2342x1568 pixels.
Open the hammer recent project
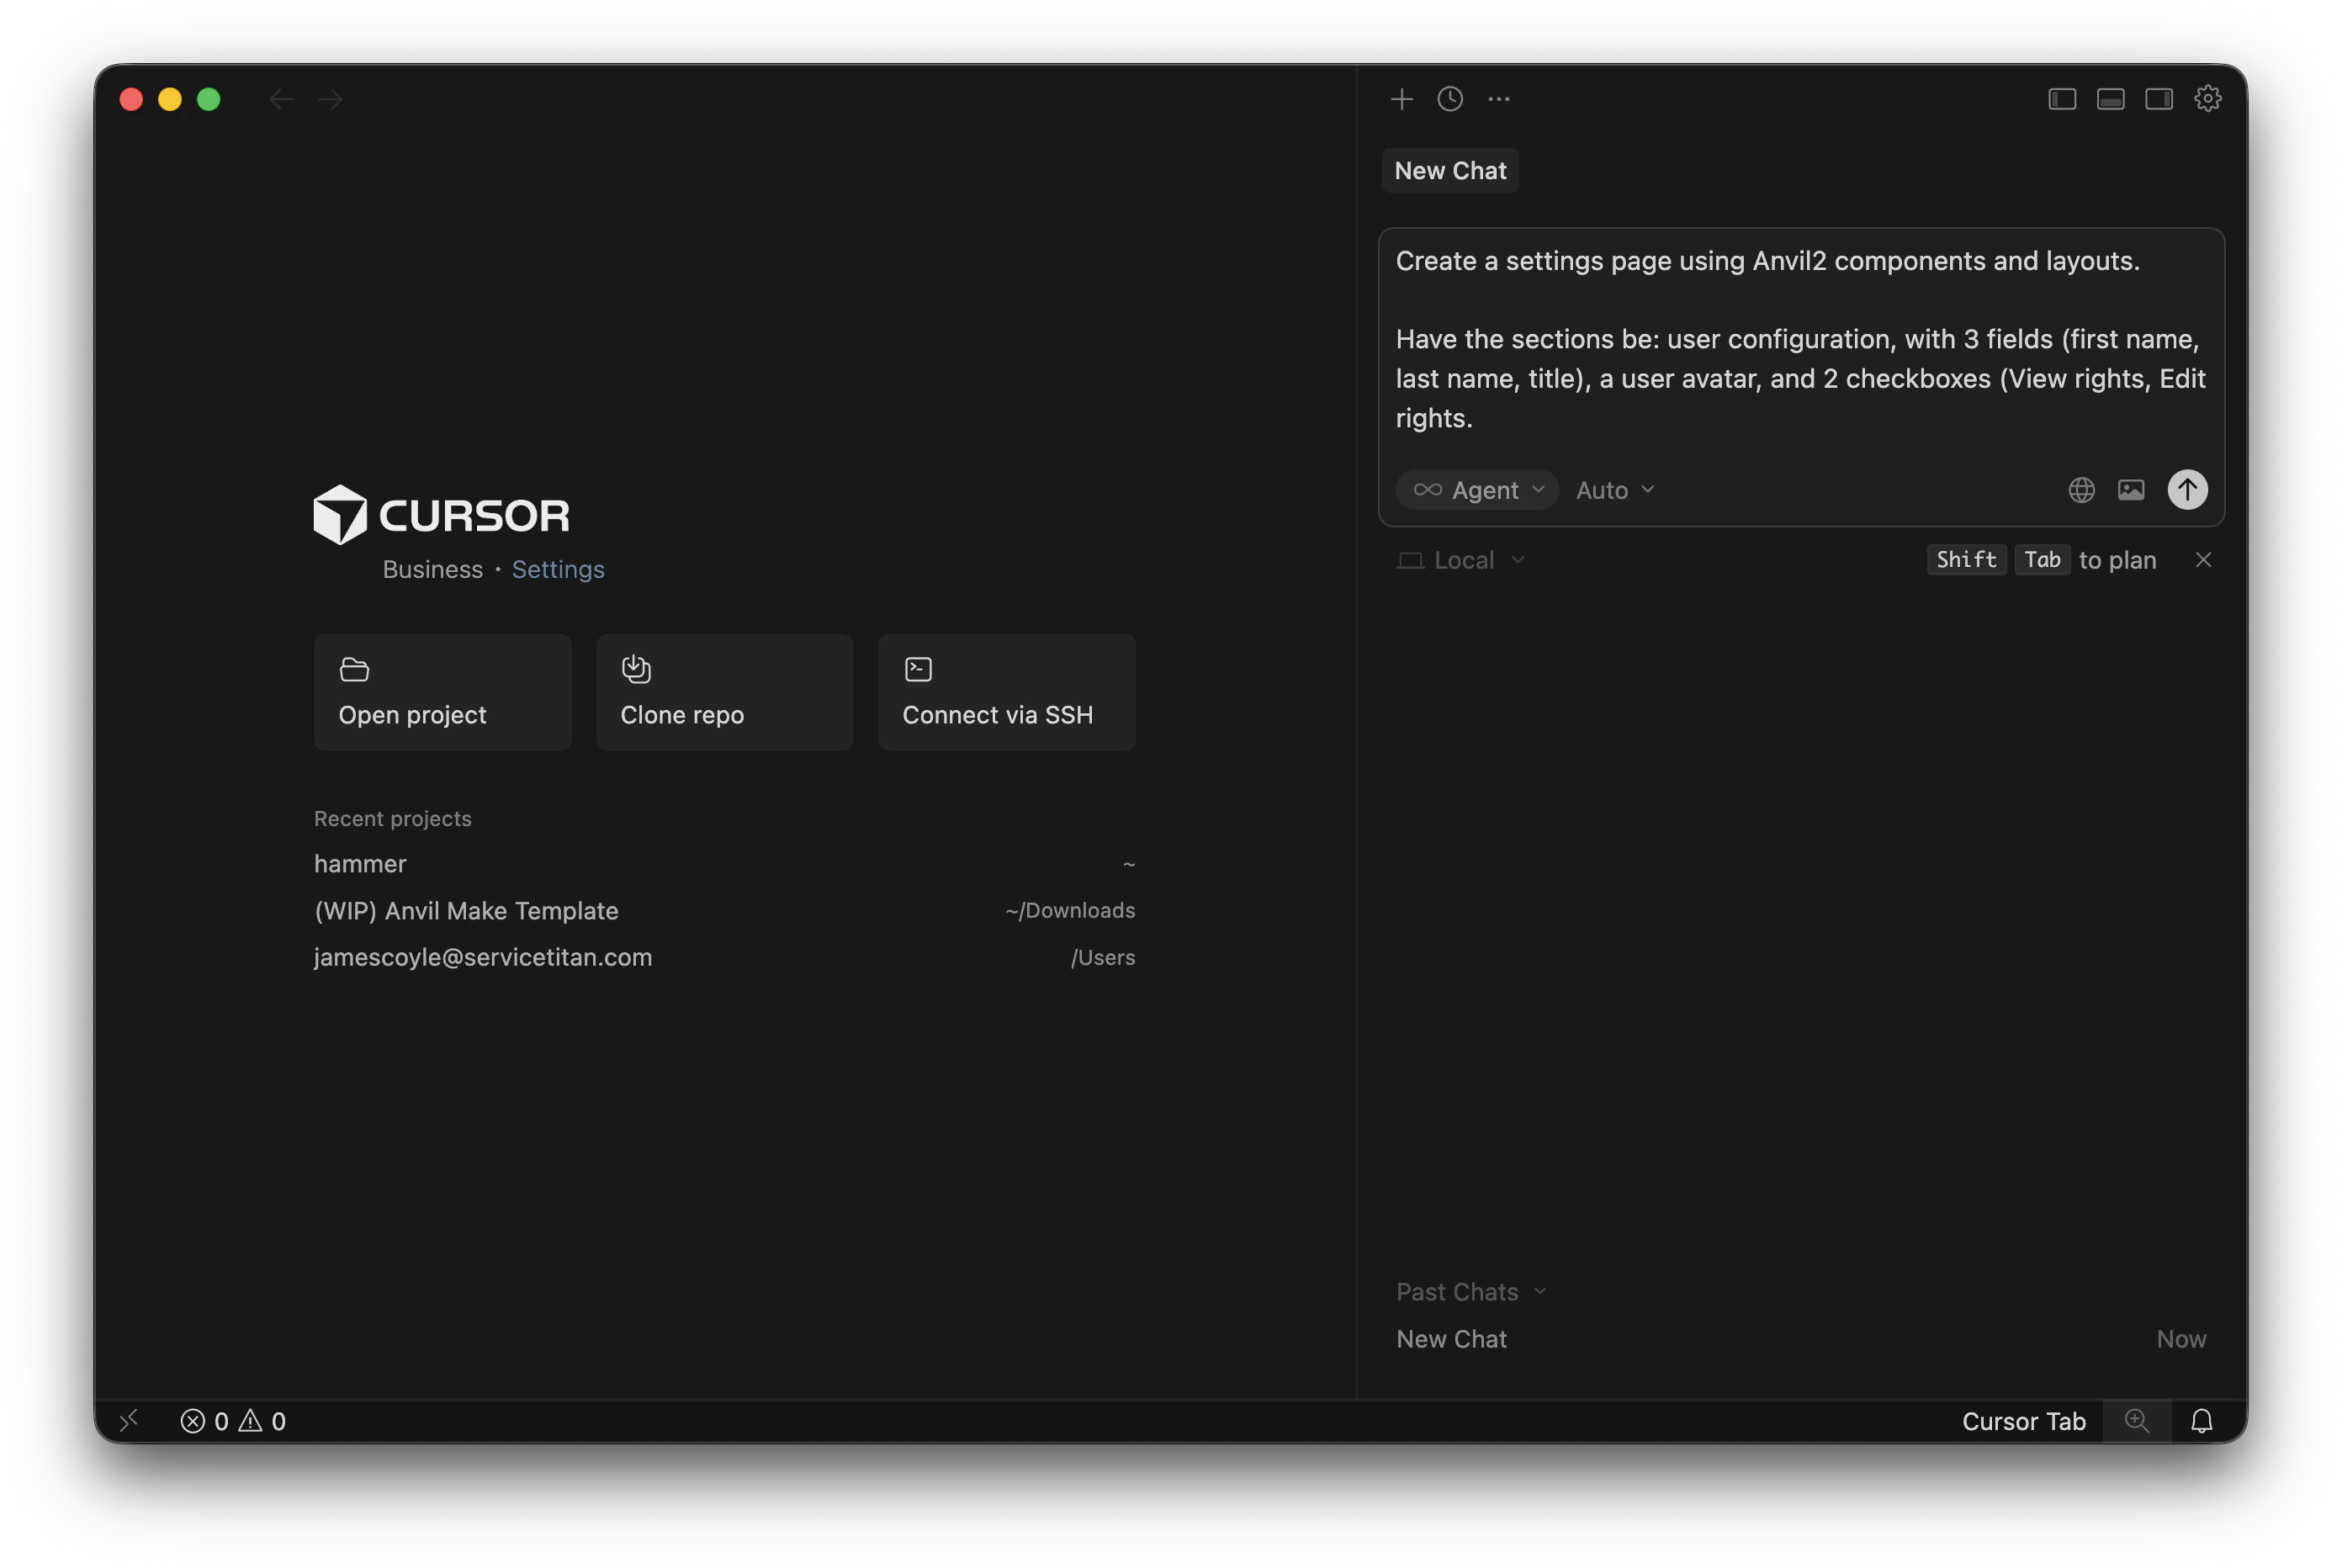pyautogui.click(x=725, y=864)
